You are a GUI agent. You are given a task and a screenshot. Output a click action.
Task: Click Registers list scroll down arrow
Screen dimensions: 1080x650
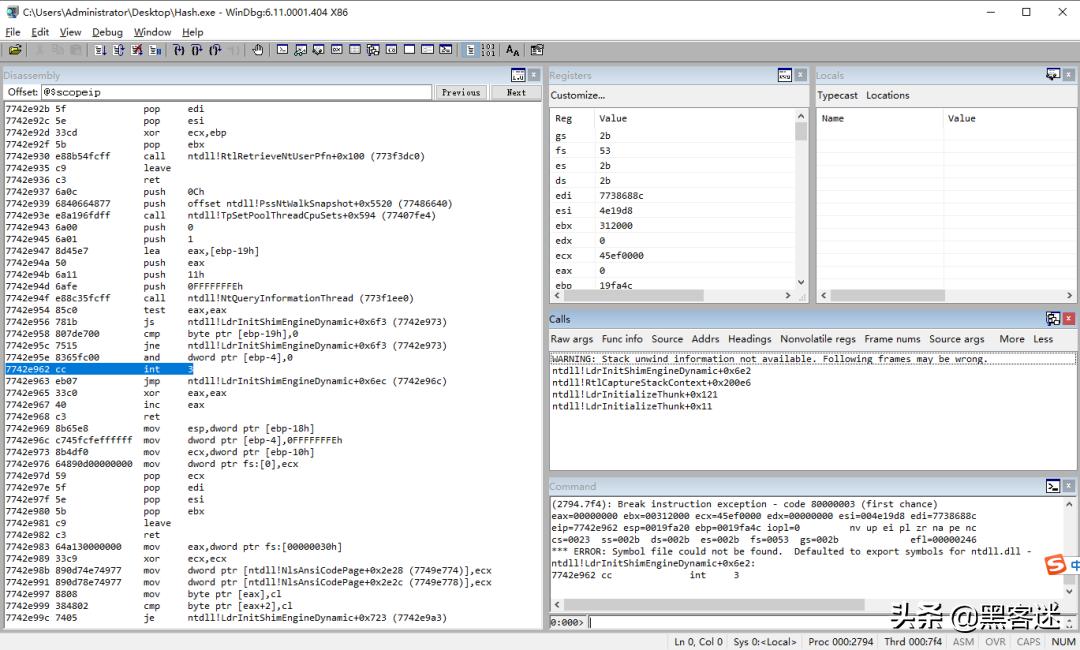point(800,282)
